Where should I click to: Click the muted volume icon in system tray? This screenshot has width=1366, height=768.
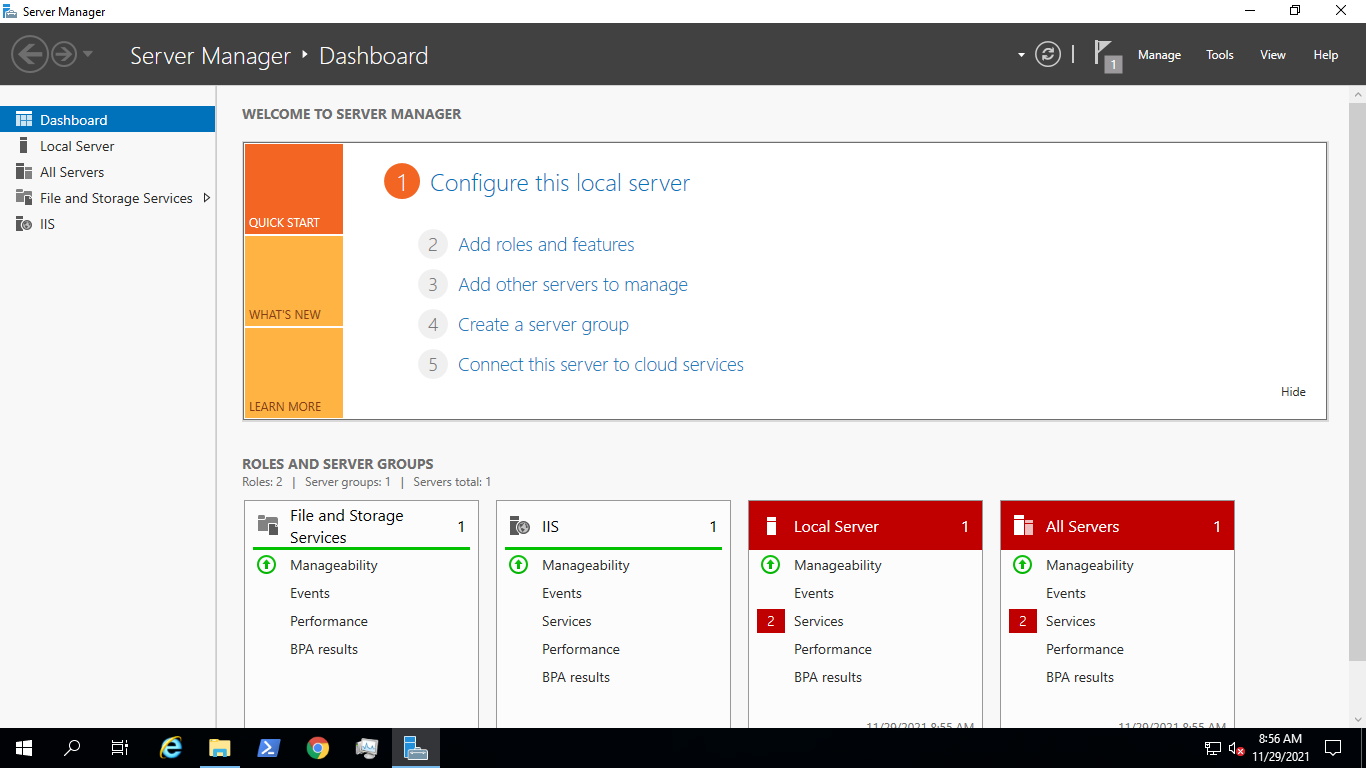[1236, 747]
